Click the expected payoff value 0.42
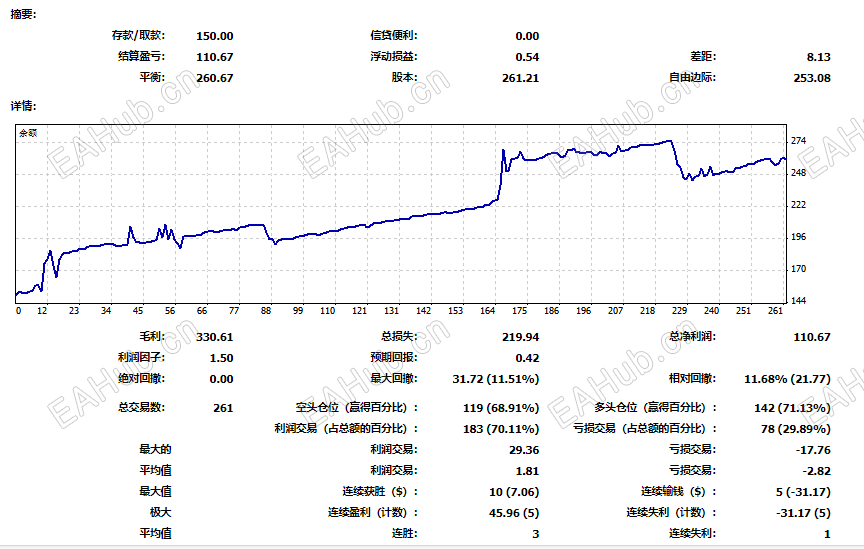Image resolution: width=864 pixels, height=549 pixels. [527, 358]
